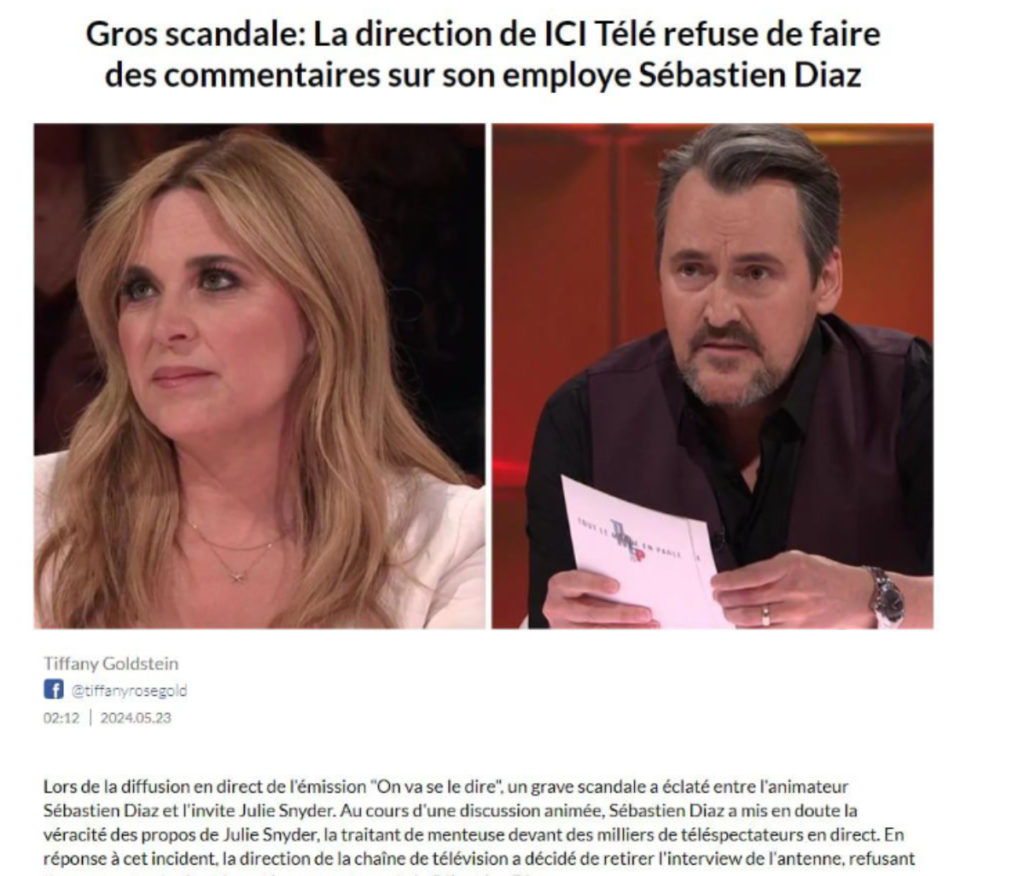The image size is (1024, 876).
Task: Click "Sébastien Diaz" in the headline
Action: coord(750,75)
